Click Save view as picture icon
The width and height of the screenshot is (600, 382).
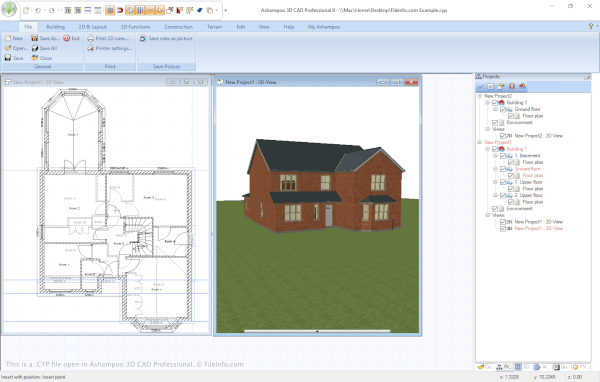143,38
